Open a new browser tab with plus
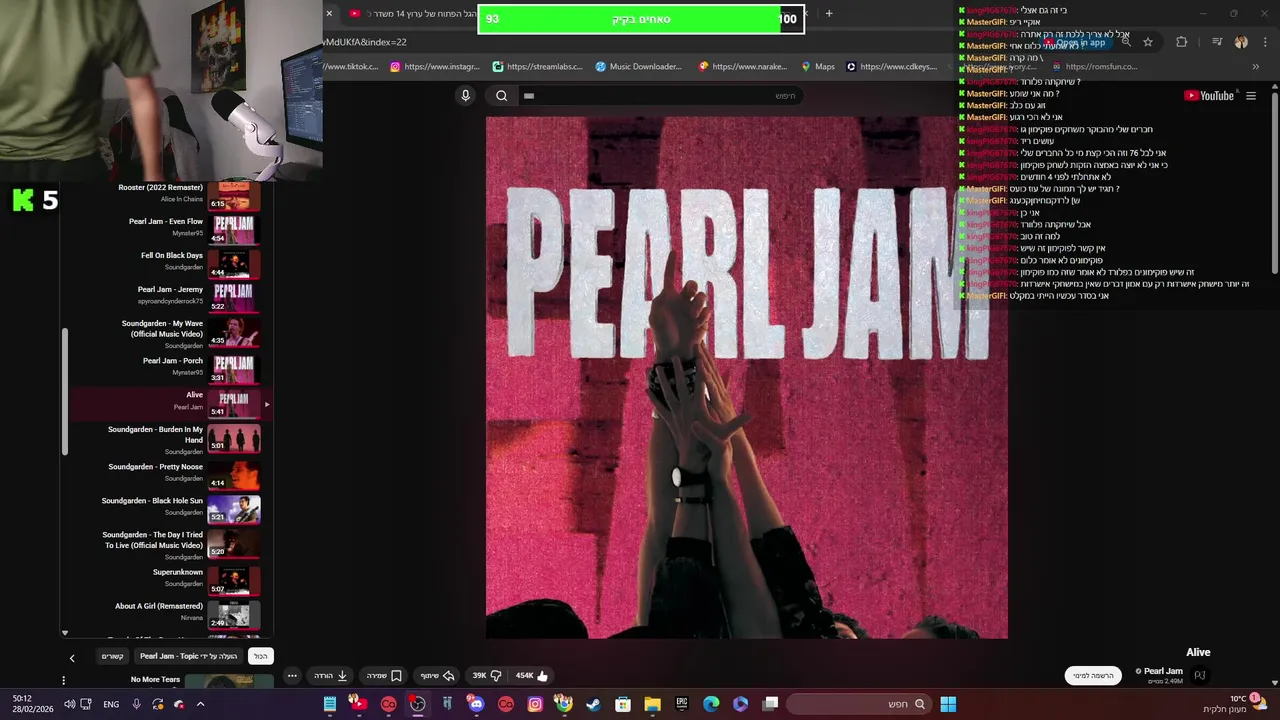This screenshot has height=720, width=1280. point(829,13)
